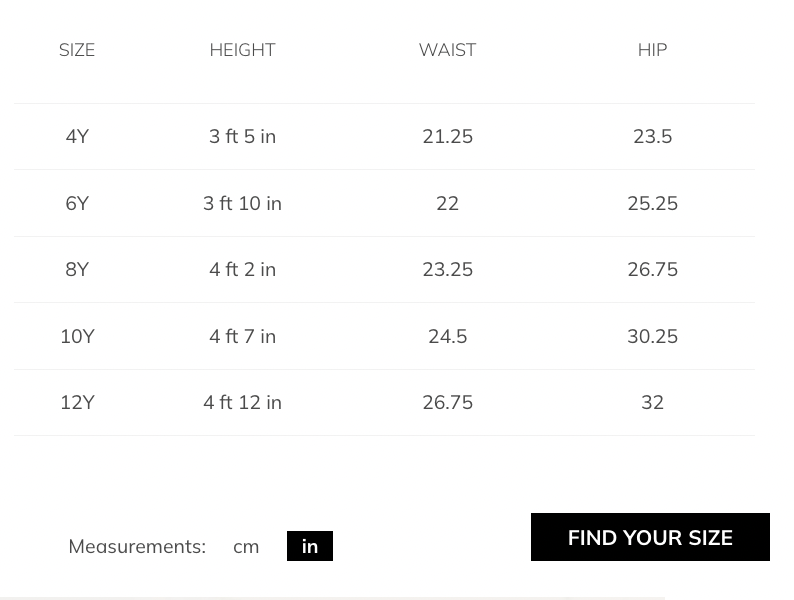Click the 21.25 waist value
The height and width of the screenshot is (600, 794).
click(x=447, y=136)
